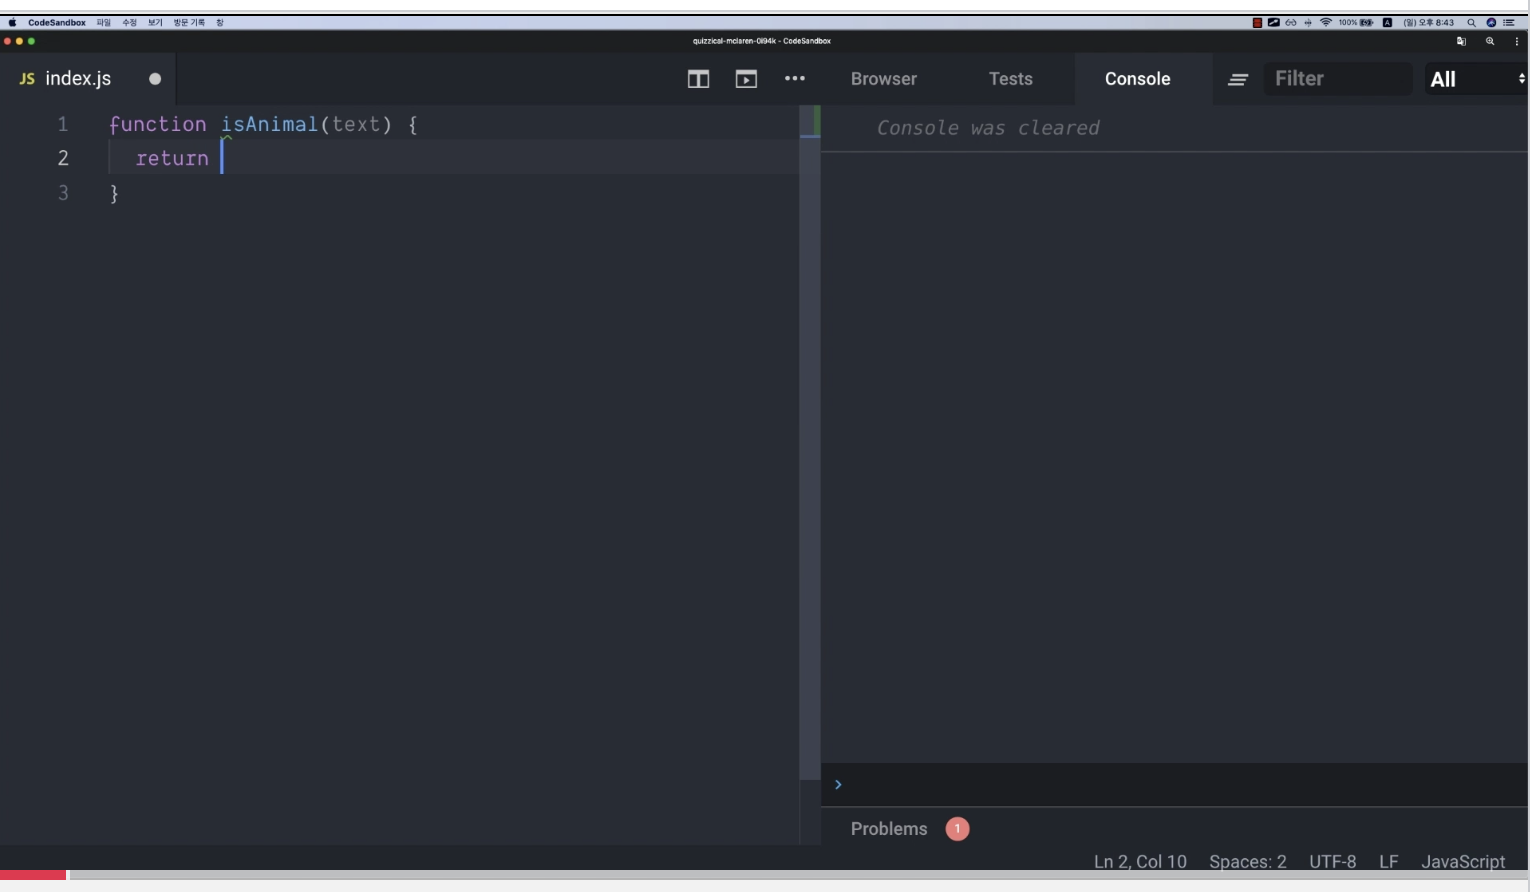The image size is (1530, 892).
Task: Click the console command input line
Action: coord(1175,785)
